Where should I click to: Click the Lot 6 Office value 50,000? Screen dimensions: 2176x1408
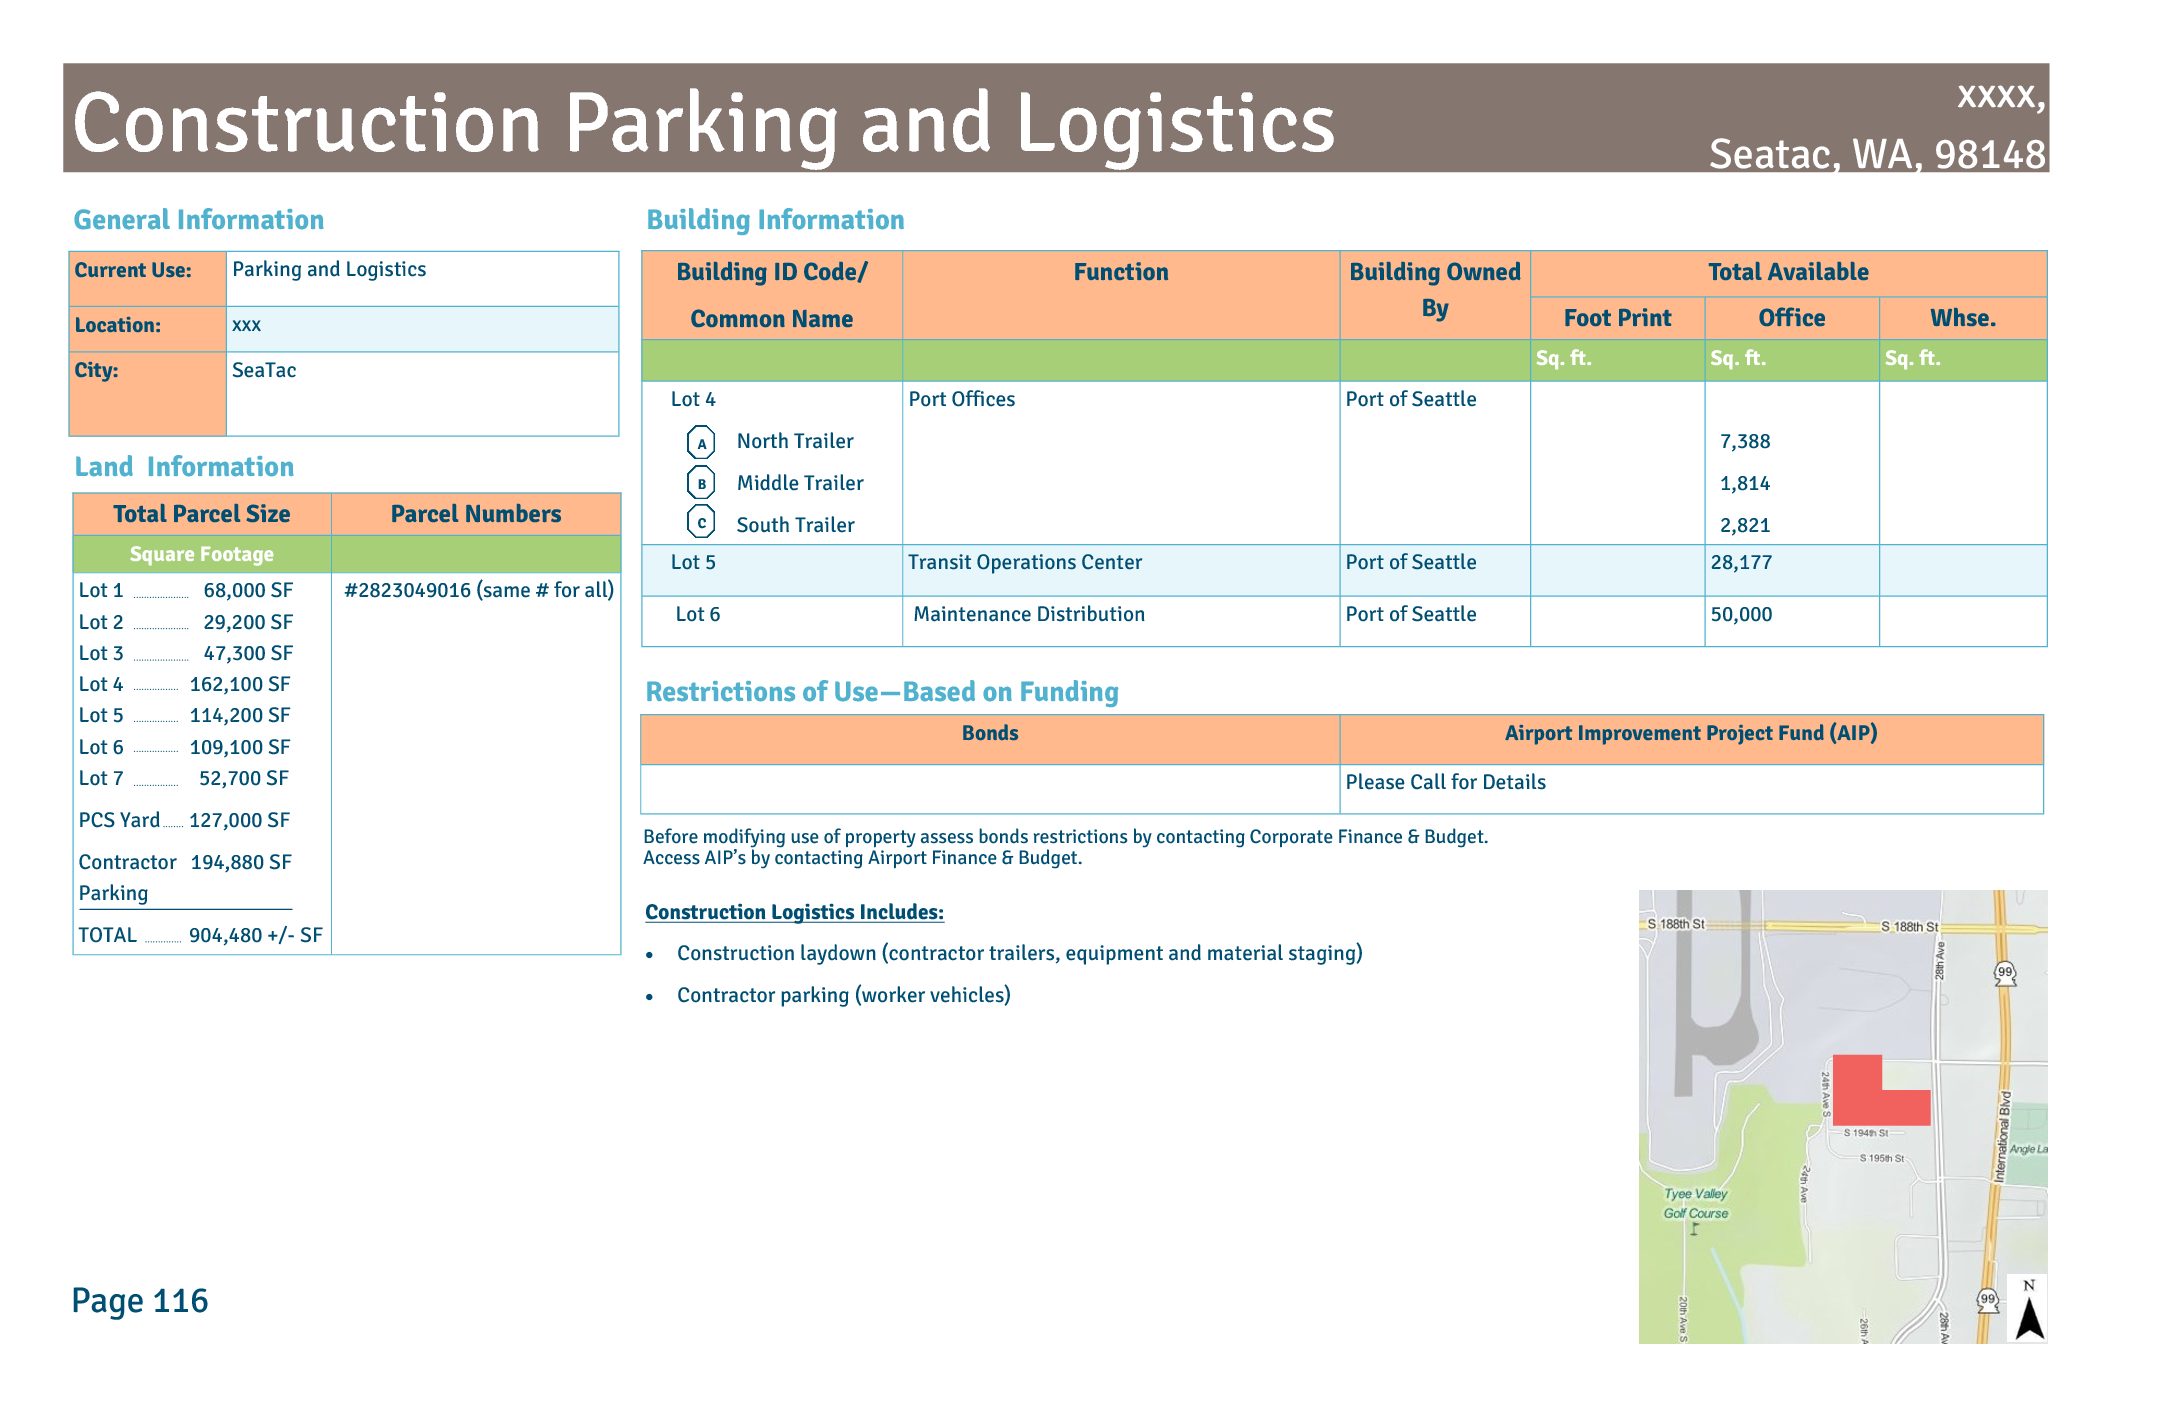(x=1741, y=614)
